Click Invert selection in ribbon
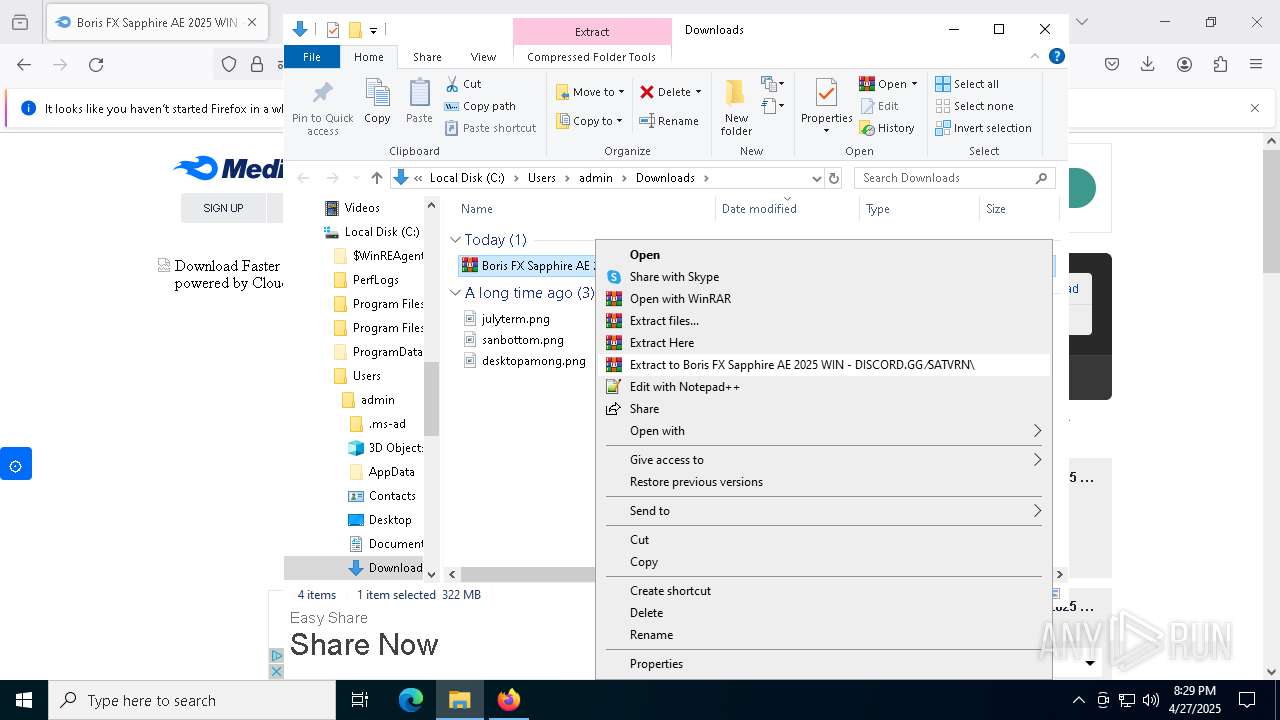Image resolution: width=1280 pixels, height=720 pixels. (983, 128)
